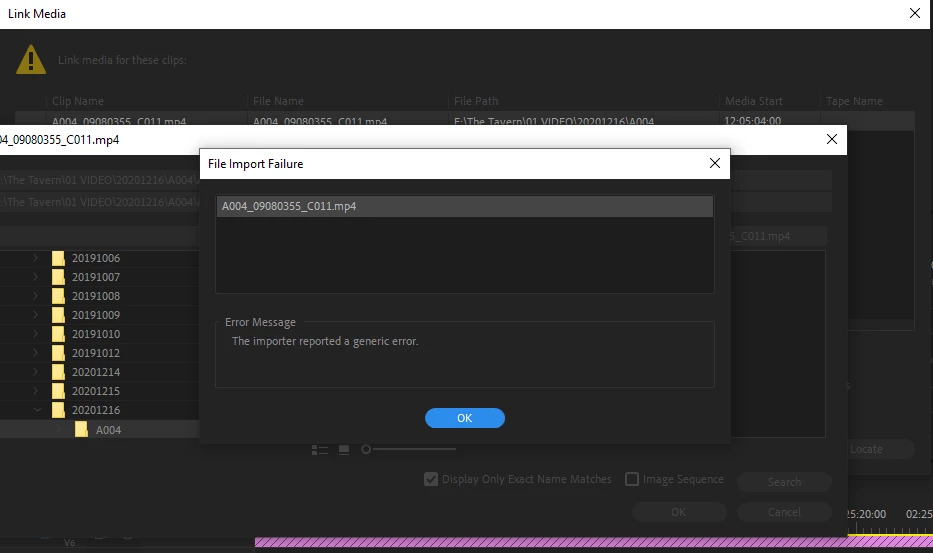Screen dimensions: 933x553
Task: Click the thumbnail zoom slider handle
Action: pos(366,449)
